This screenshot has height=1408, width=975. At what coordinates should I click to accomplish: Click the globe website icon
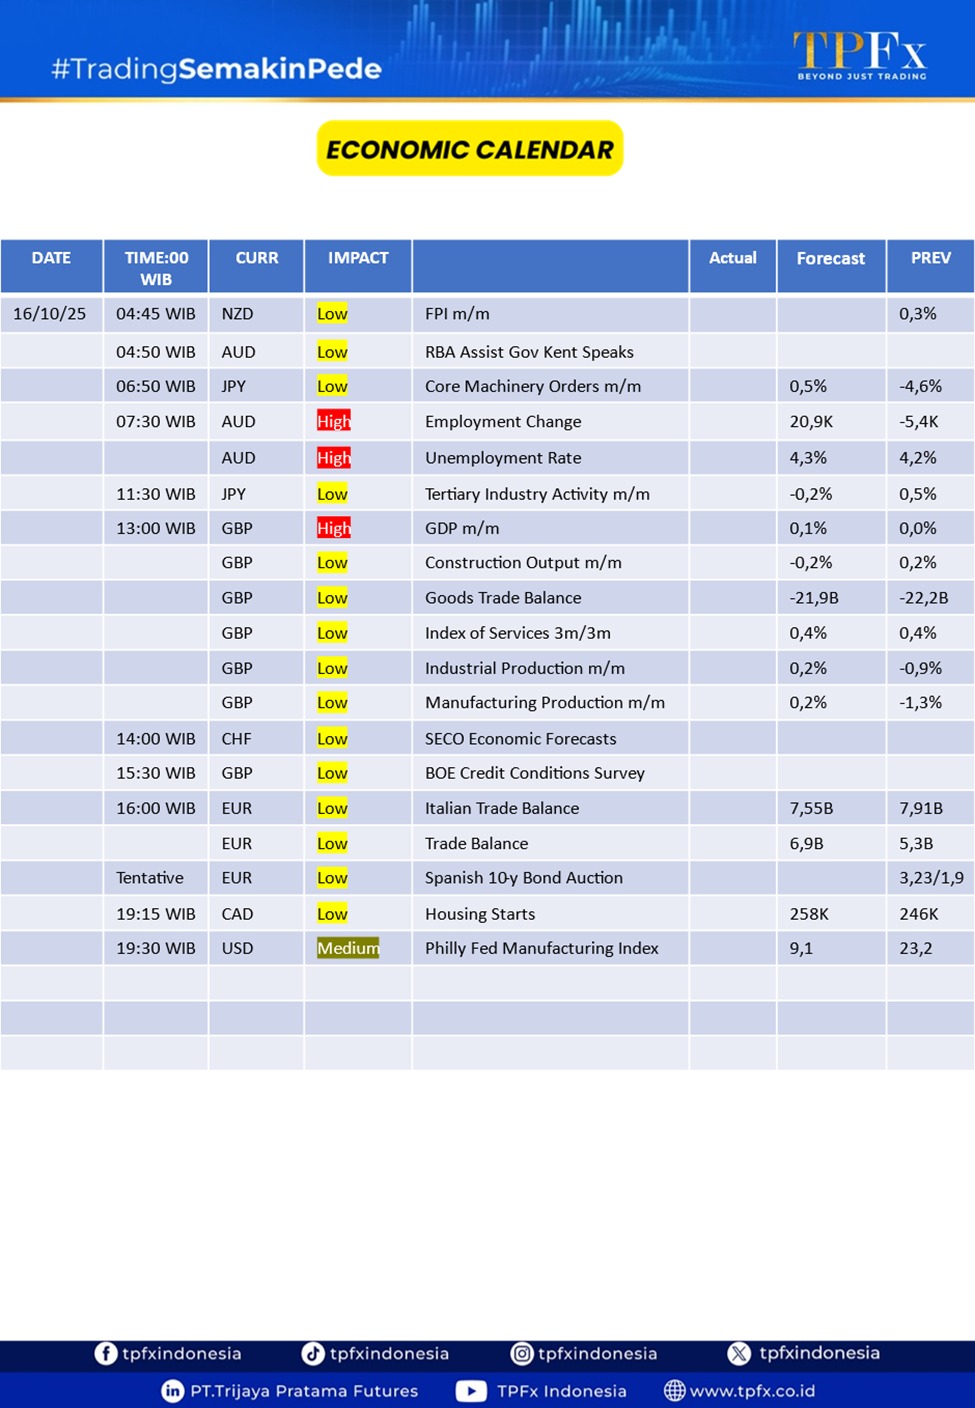675,1391
